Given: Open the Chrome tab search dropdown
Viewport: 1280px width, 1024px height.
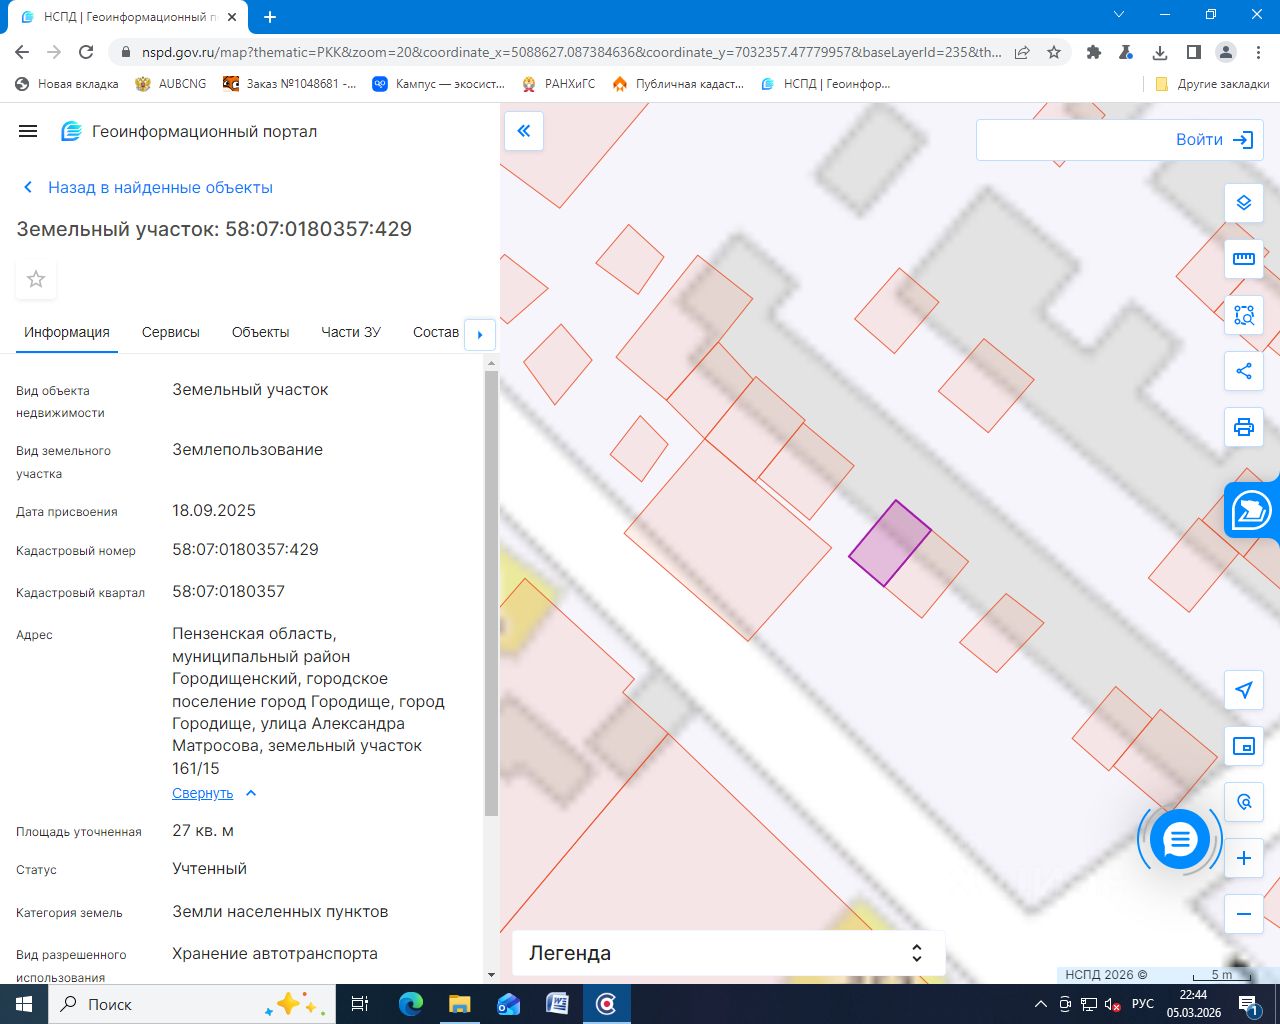Looking at the screenshot, I should tap(1120, 15).
